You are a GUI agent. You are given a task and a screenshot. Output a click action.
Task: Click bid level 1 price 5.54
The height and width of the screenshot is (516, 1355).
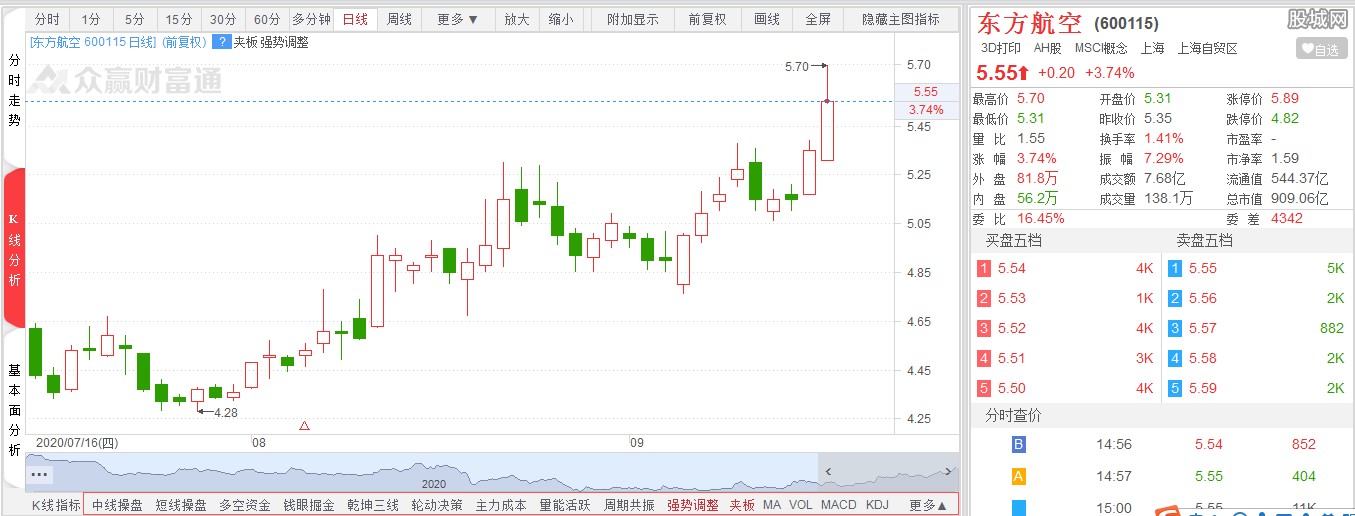(1012, 268)
